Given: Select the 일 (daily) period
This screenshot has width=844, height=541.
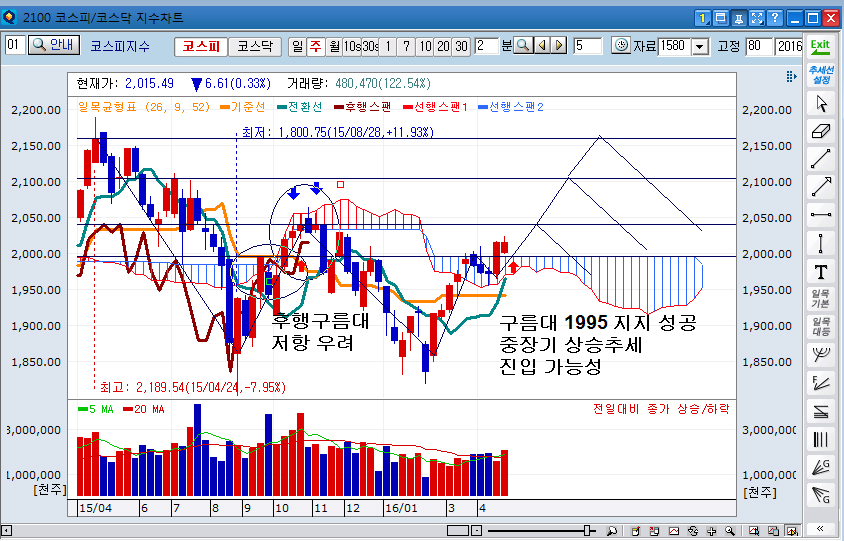Looking at the screenshot, I should 297,46.
